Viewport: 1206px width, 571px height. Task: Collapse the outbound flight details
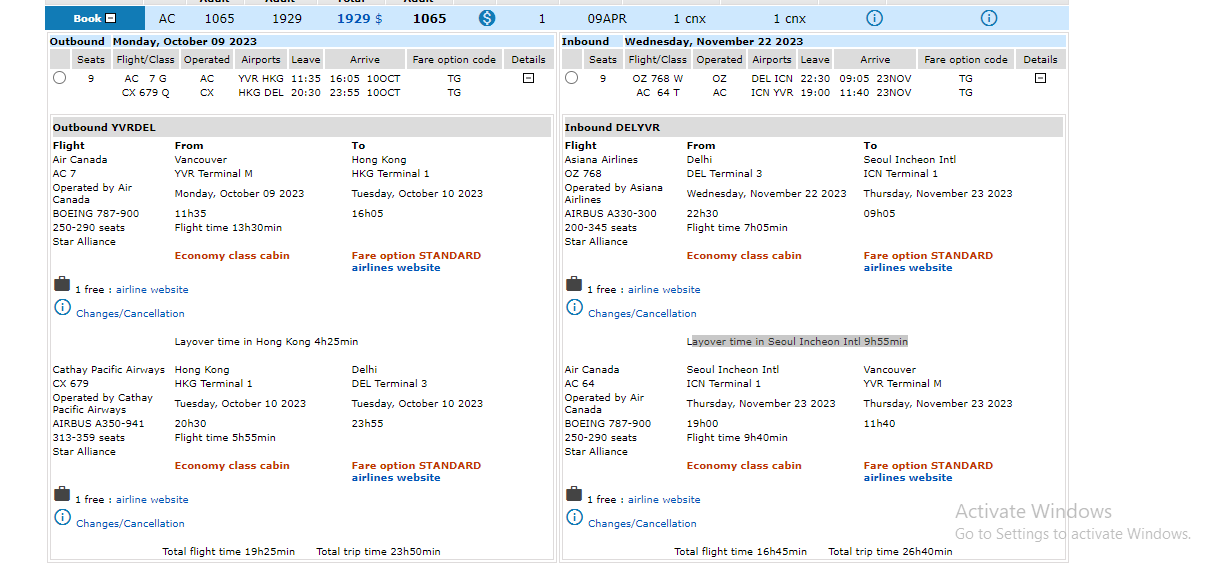pos(528,78)
